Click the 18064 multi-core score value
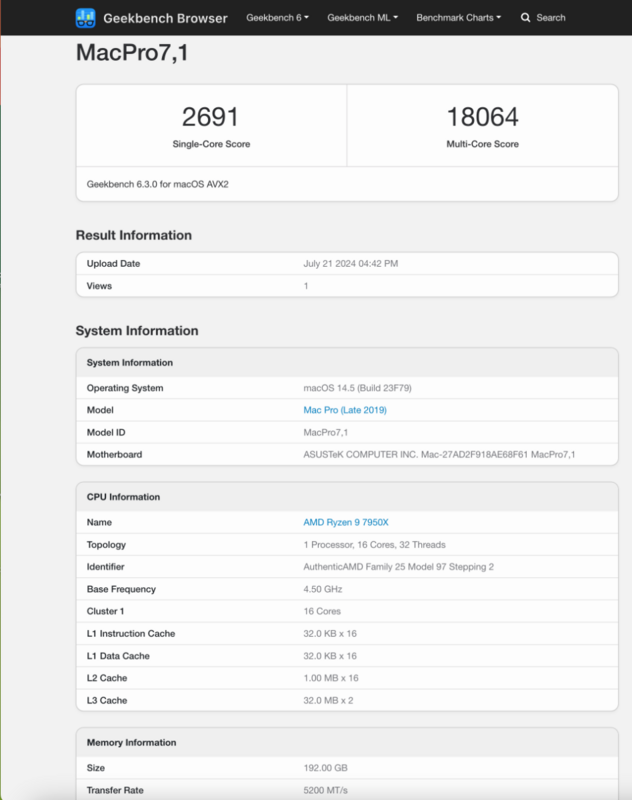This screenshot has height=800, width=632. click(482, 117)
